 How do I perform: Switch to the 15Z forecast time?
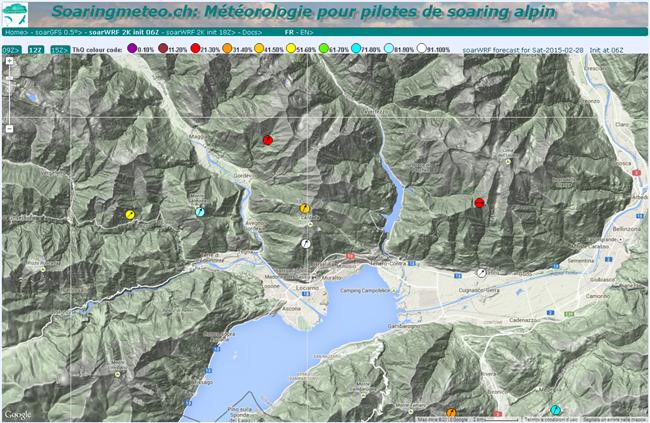(x=60, y=50)
